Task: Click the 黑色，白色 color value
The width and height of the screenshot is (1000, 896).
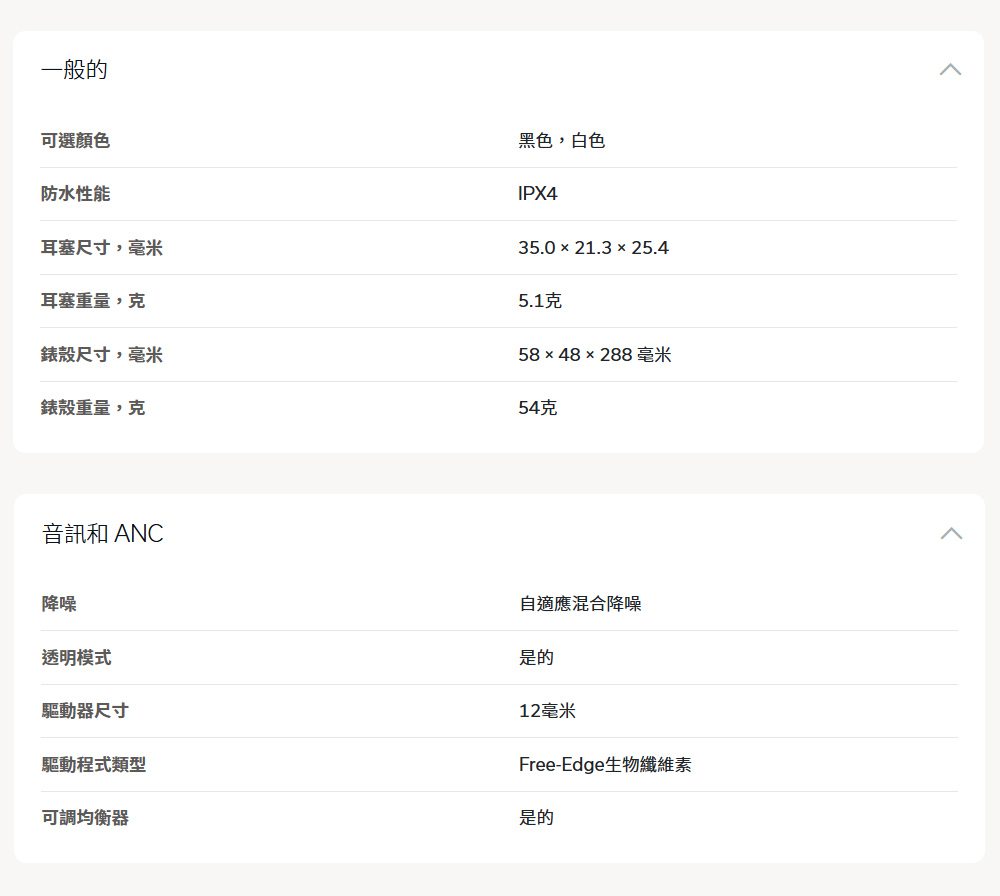Action: tap(561, 141)
